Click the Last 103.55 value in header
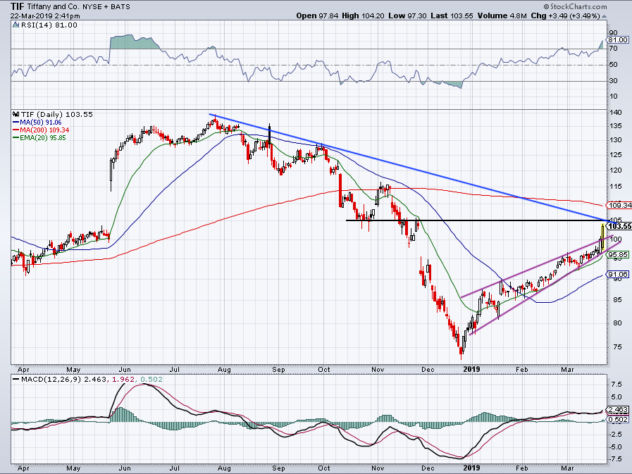Image resolution: width=632 pixels, height=474 pixels. click(451, 16)
